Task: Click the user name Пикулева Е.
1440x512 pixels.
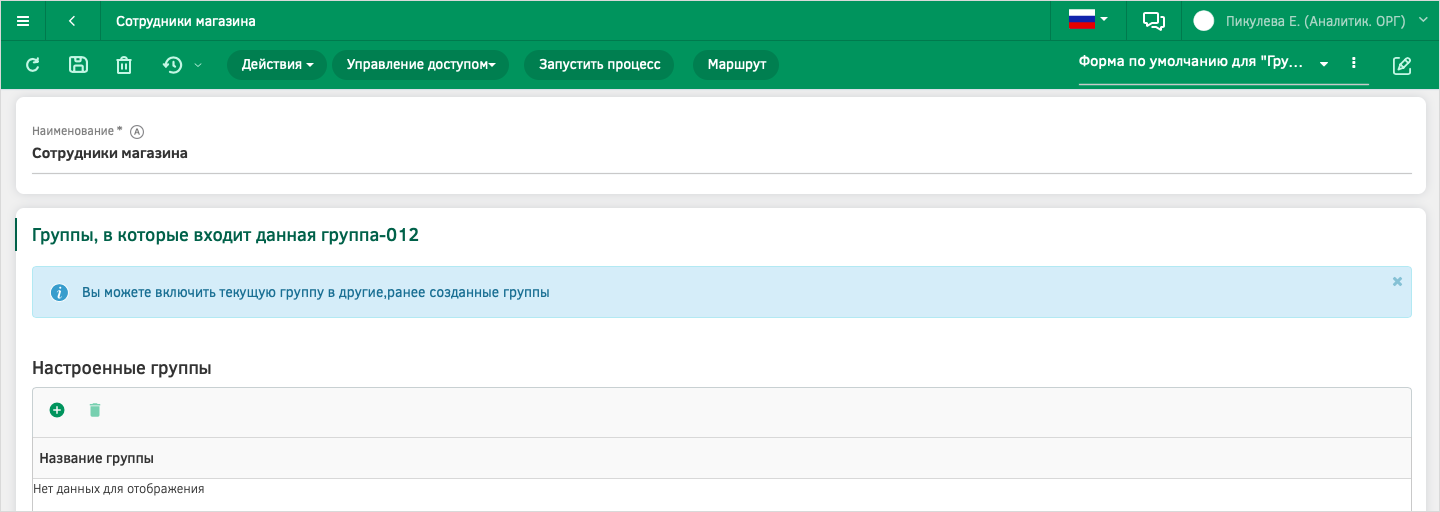Action: point(1316,21)
